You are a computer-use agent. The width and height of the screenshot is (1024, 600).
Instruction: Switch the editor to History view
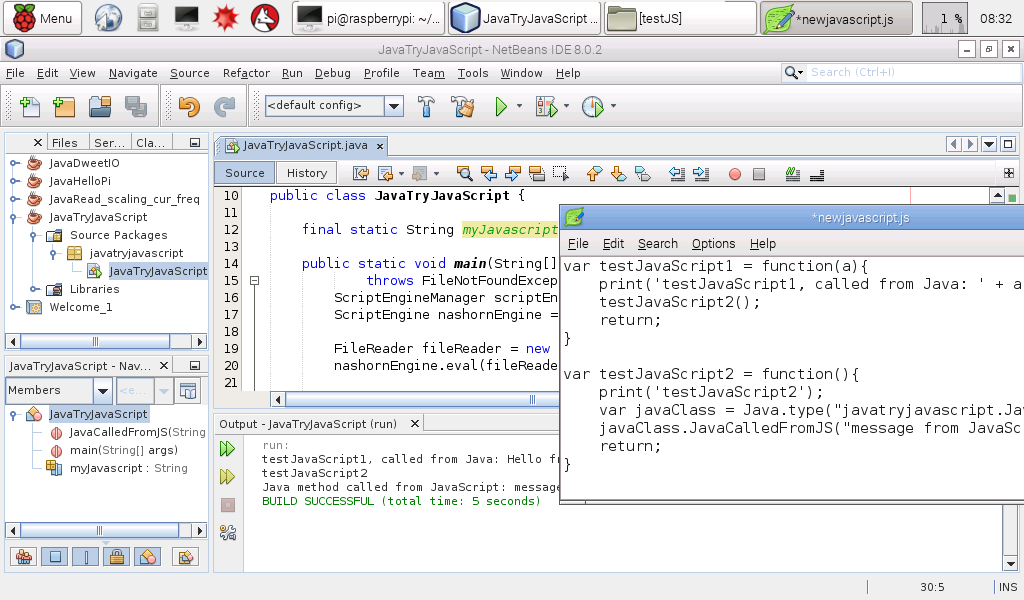(306, 173)
